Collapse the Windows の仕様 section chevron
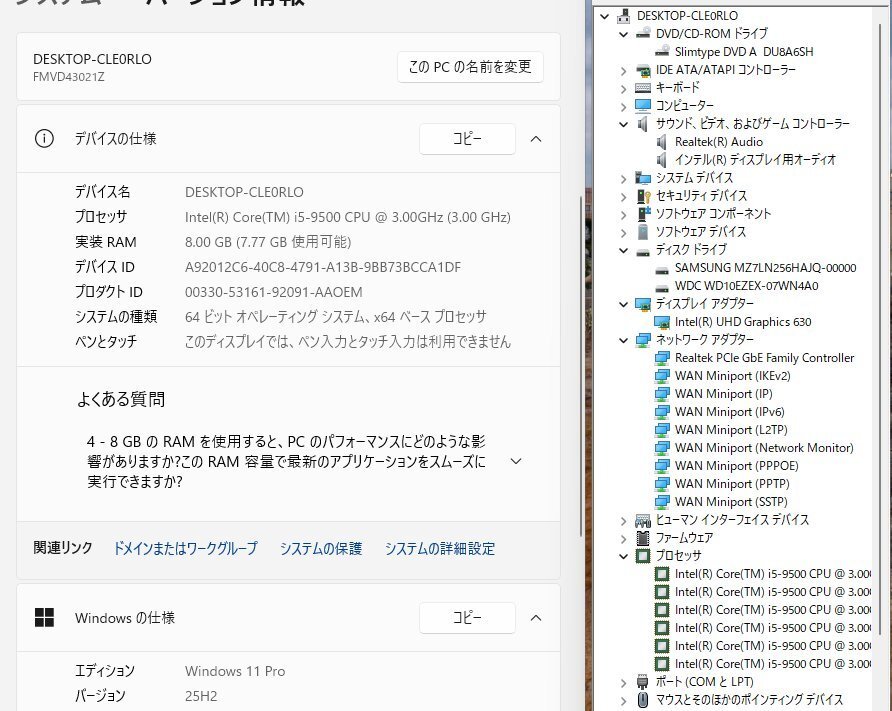892x711 pixels. (536, 618)
